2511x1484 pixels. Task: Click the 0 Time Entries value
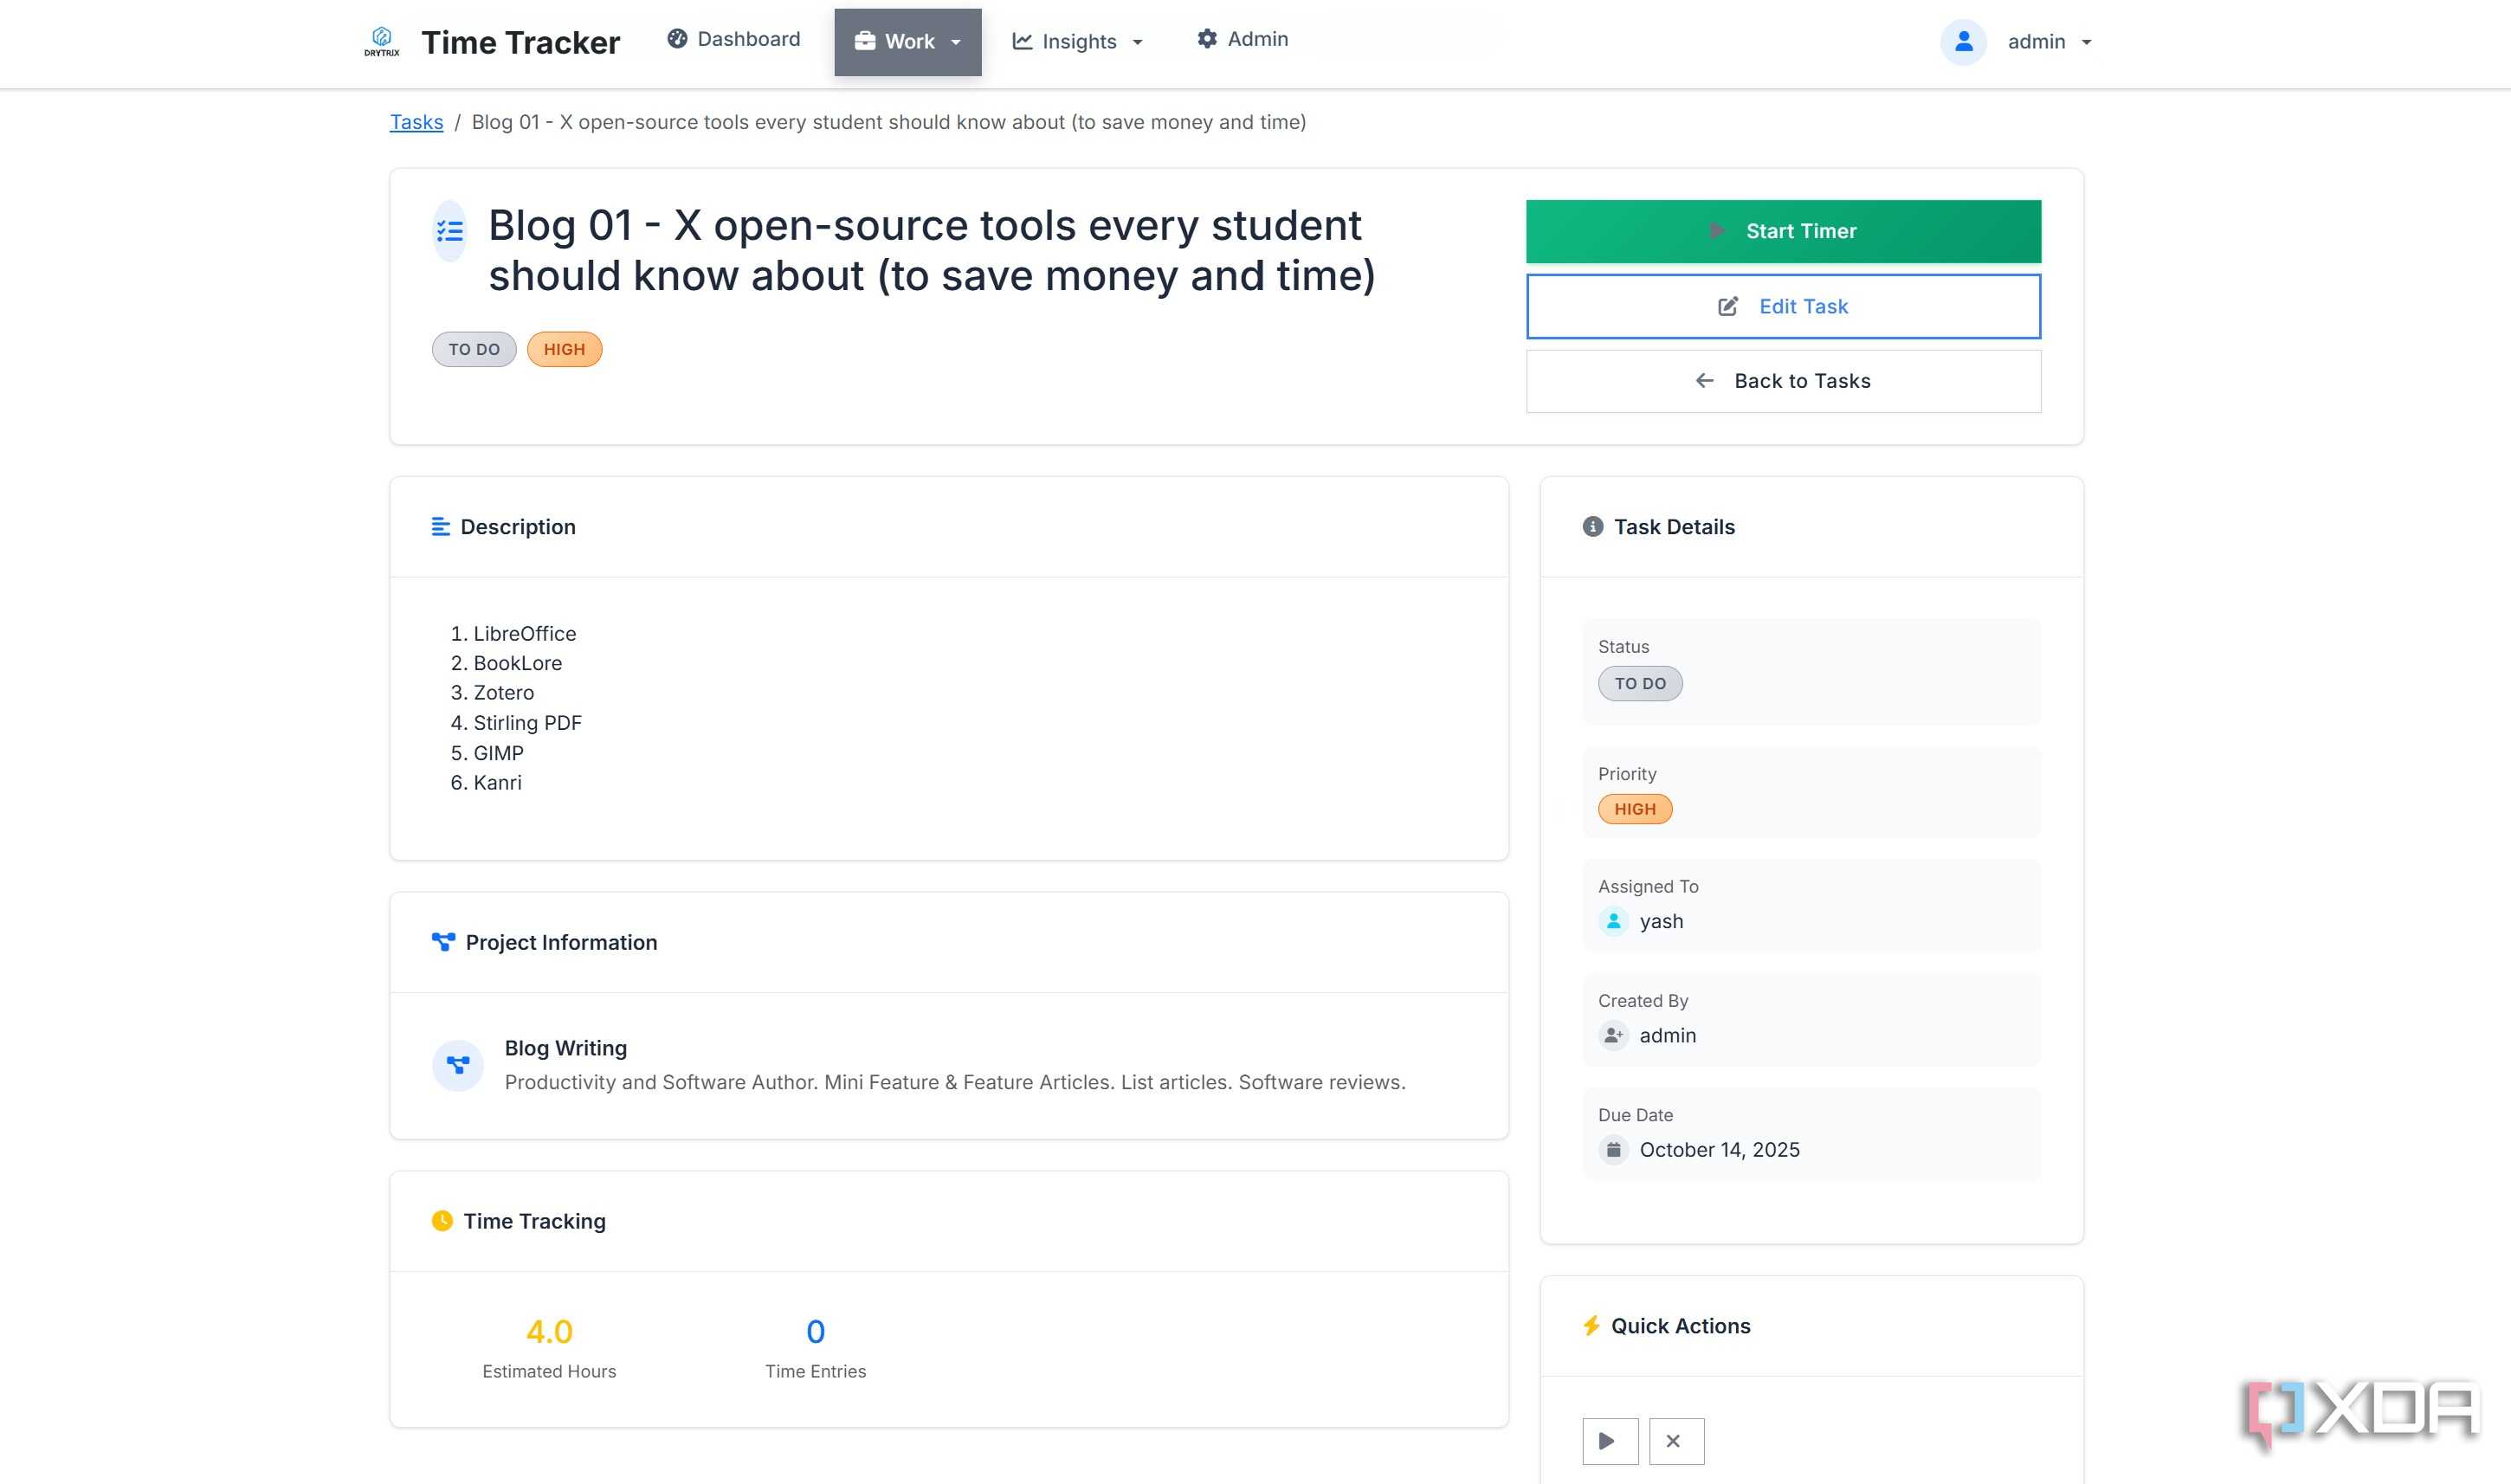(816, 1332)
